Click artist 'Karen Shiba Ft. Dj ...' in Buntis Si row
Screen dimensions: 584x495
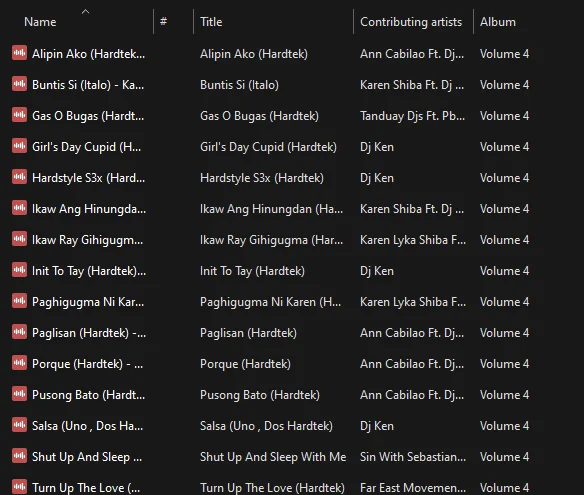click(412, 85)
